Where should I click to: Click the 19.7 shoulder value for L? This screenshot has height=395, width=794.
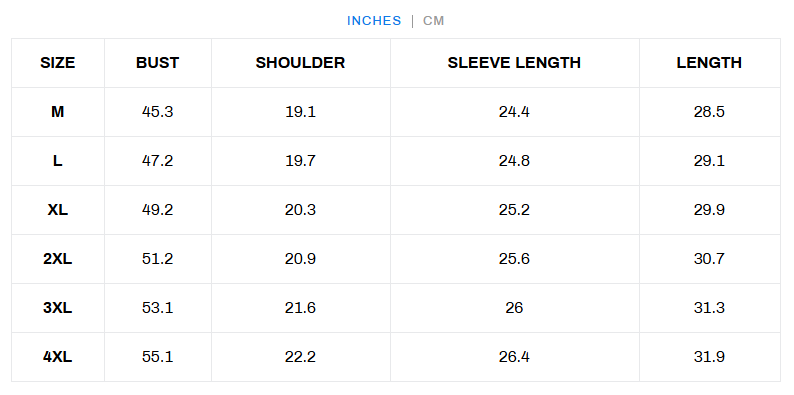[x=300, y=161]
